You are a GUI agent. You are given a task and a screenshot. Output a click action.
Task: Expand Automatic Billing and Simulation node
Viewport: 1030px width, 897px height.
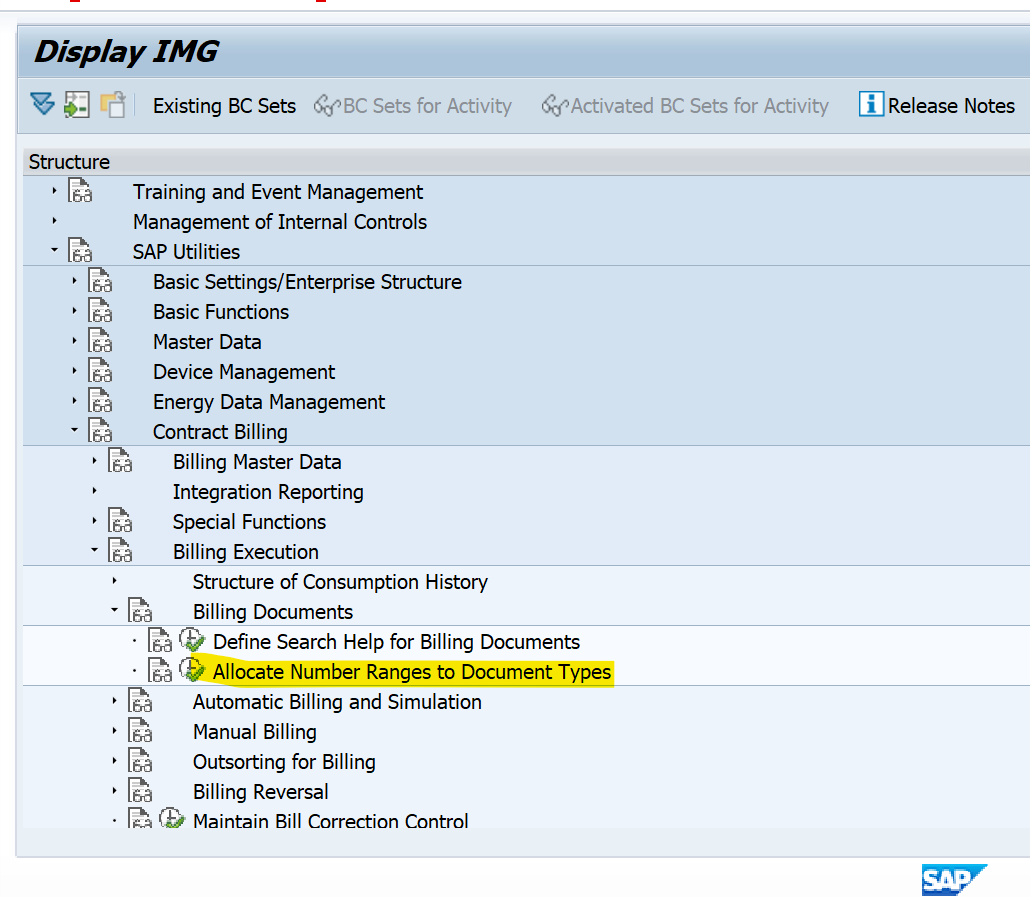tap(114, 701)
